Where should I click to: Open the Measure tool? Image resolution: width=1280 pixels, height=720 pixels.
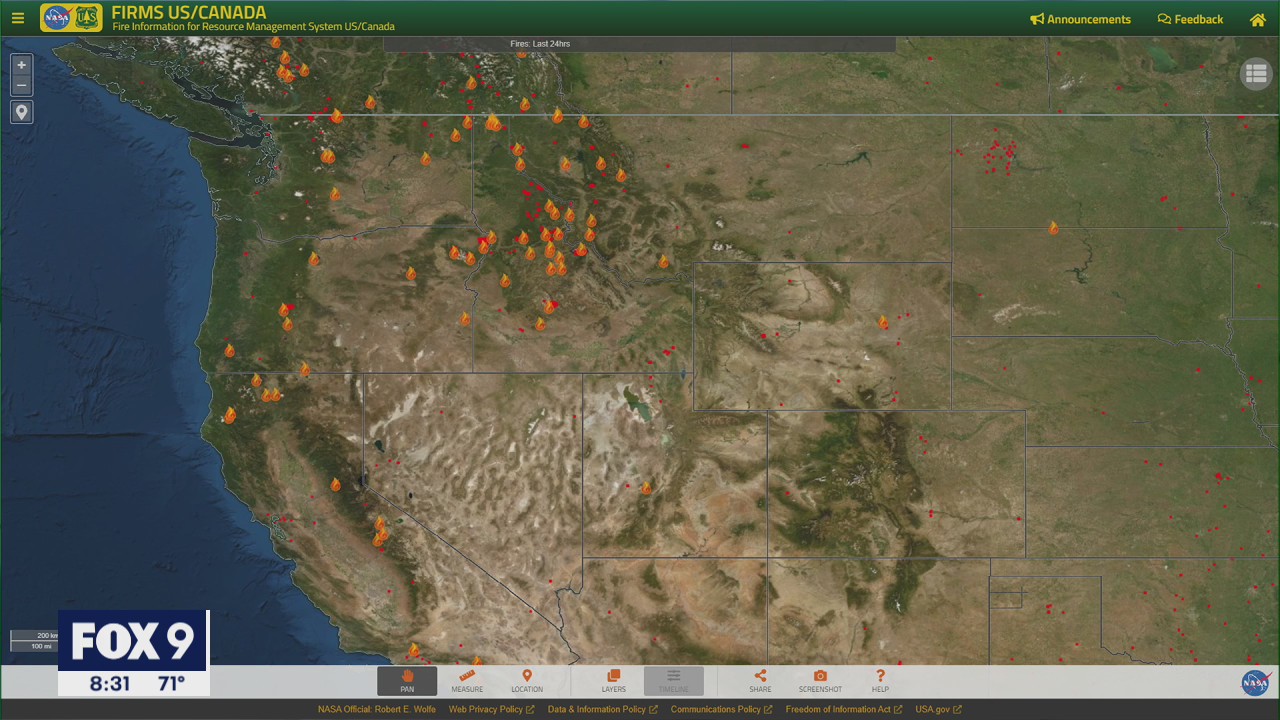467,681
